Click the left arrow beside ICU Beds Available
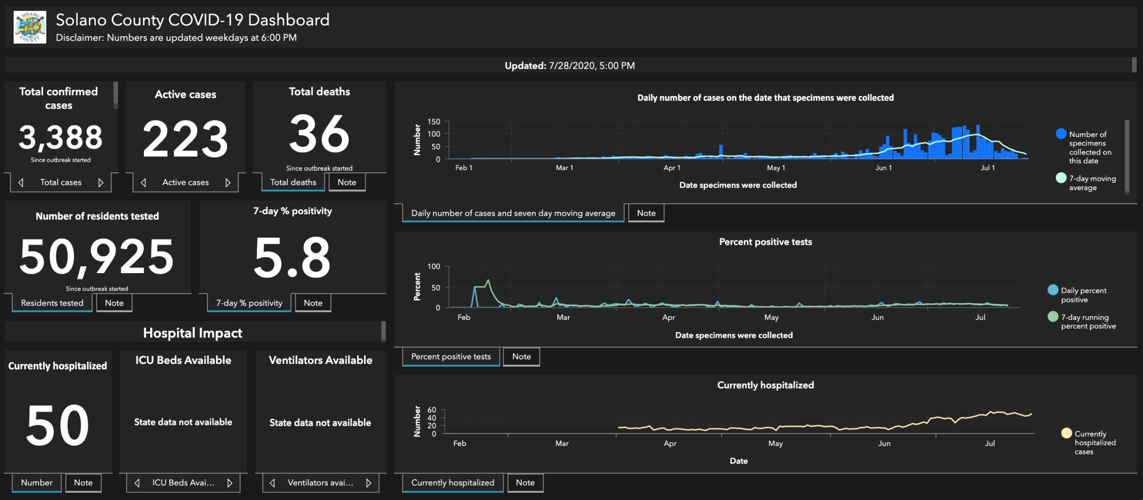Viewport: 1143px width, 500px height. point(137,483)
